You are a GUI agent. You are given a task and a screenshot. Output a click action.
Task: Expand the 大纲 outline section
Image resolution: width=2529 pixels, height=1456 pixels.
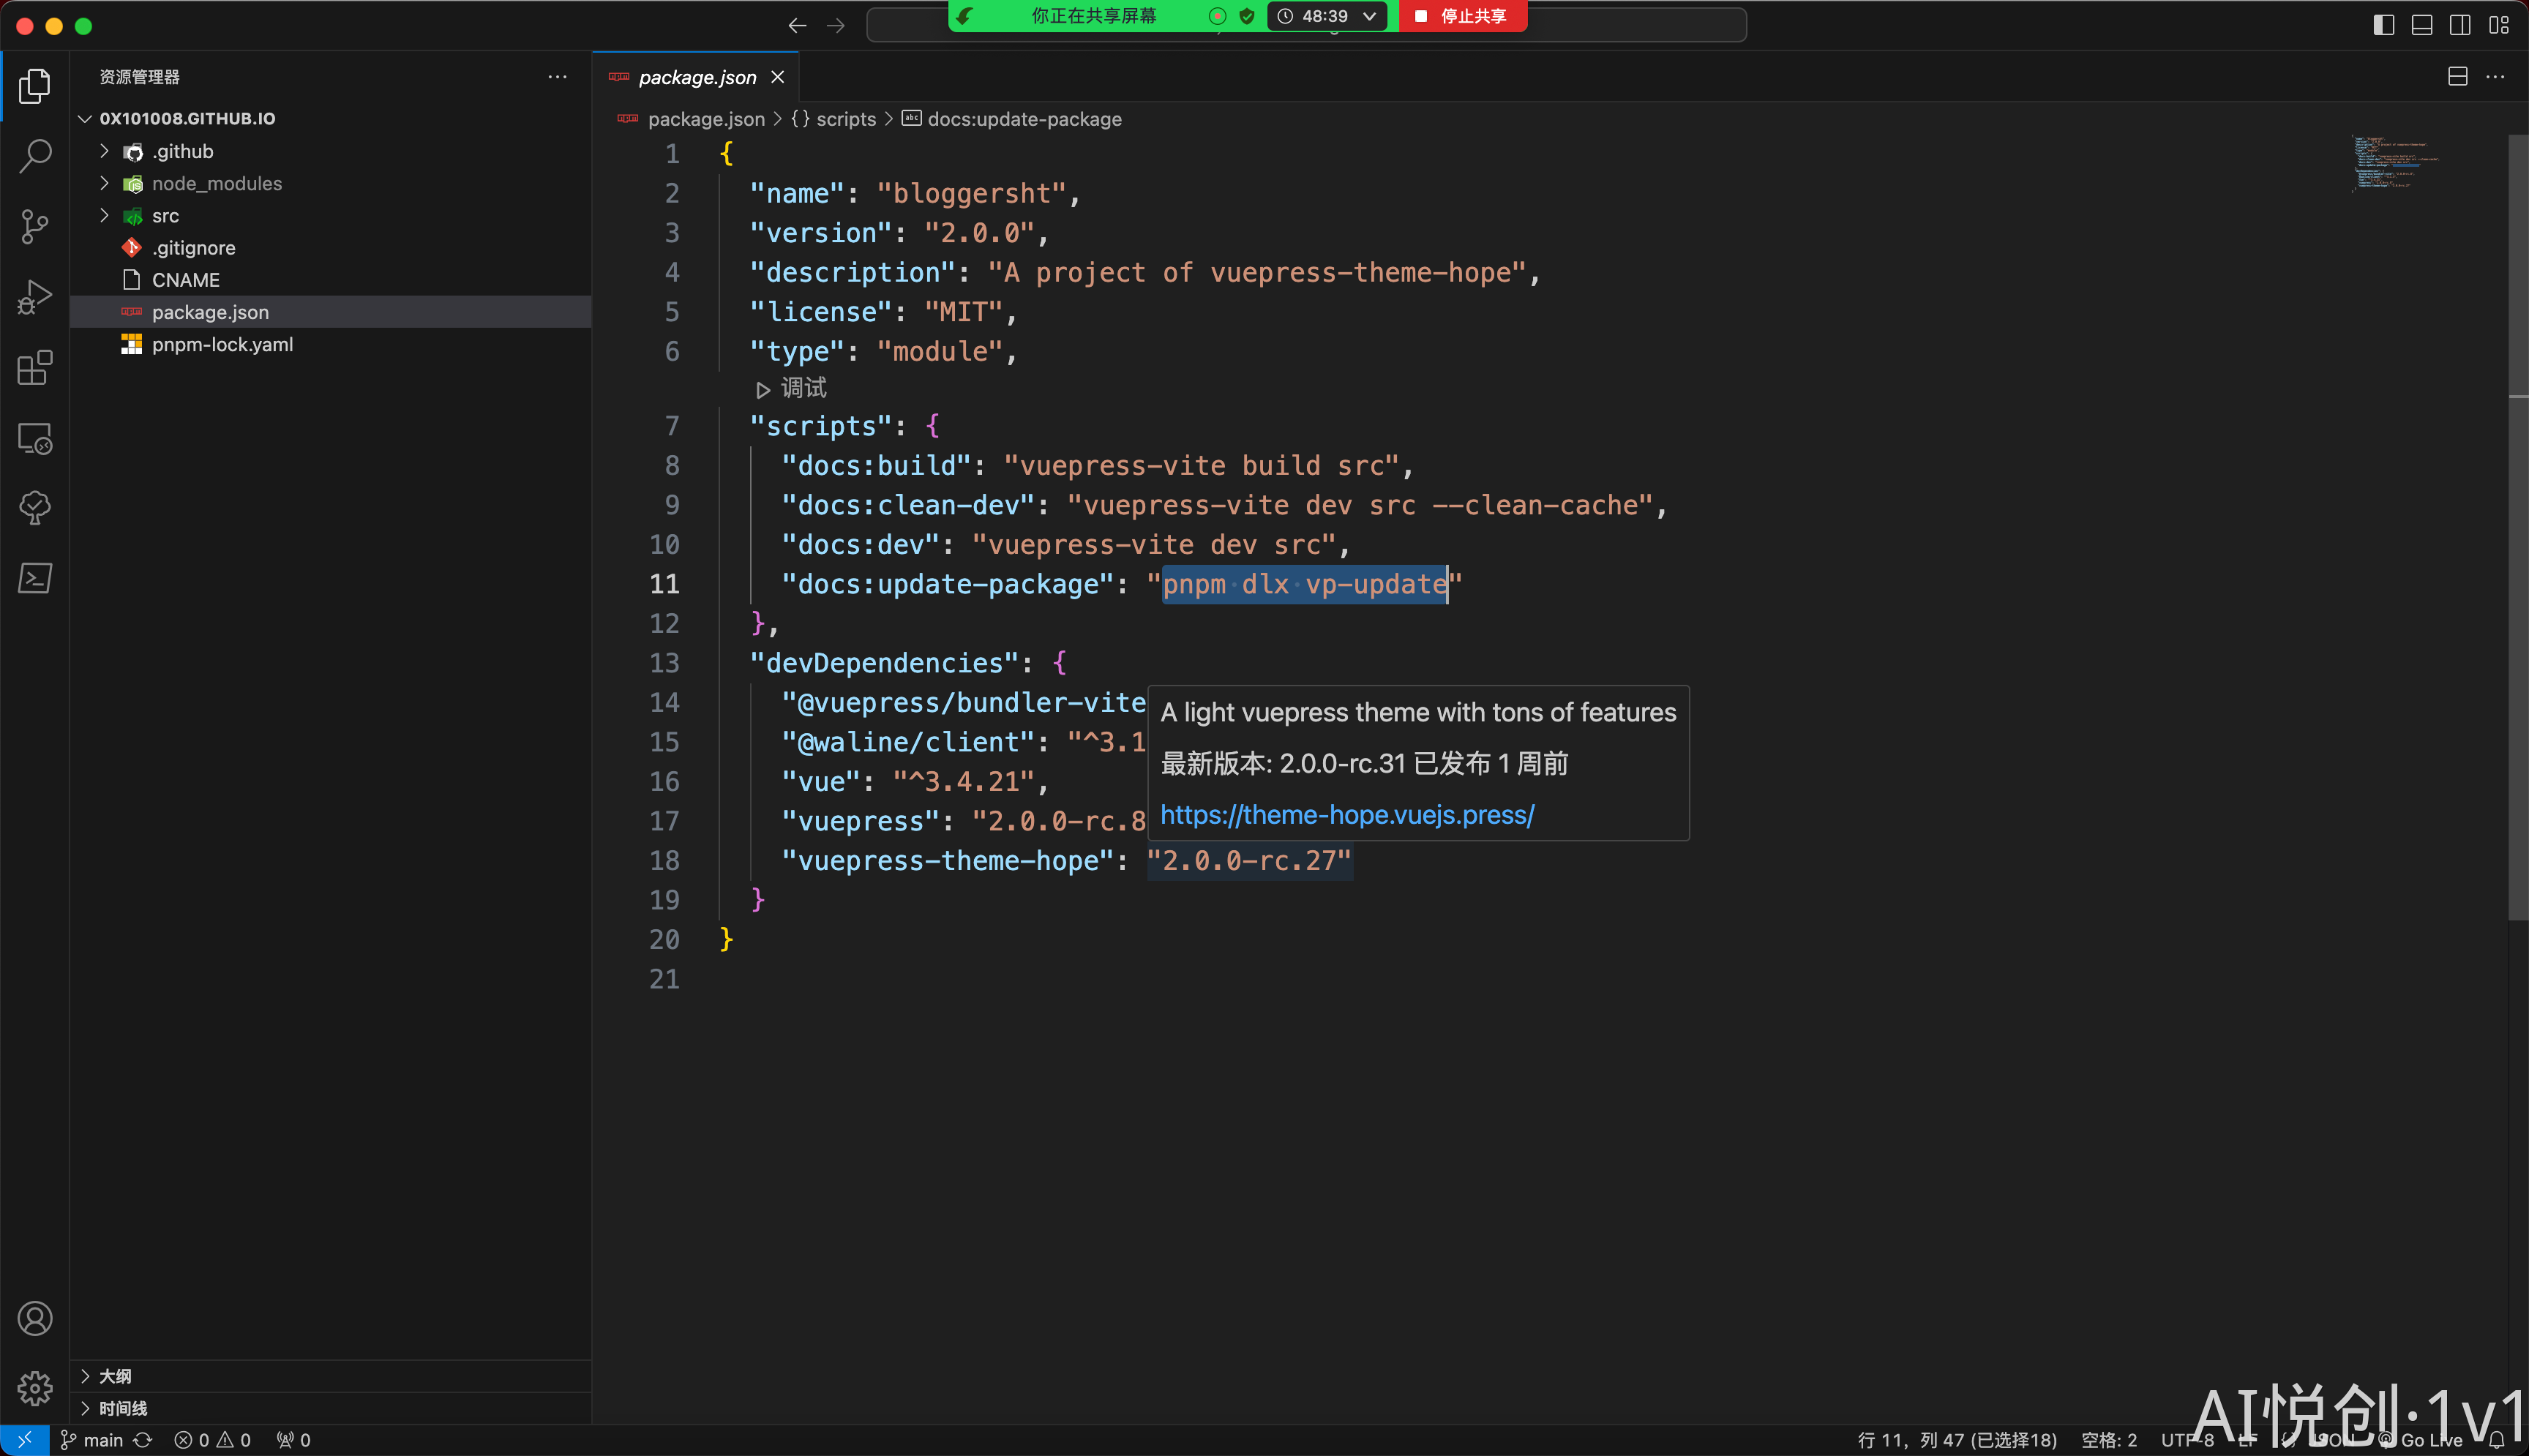[x=115, y=1376]
